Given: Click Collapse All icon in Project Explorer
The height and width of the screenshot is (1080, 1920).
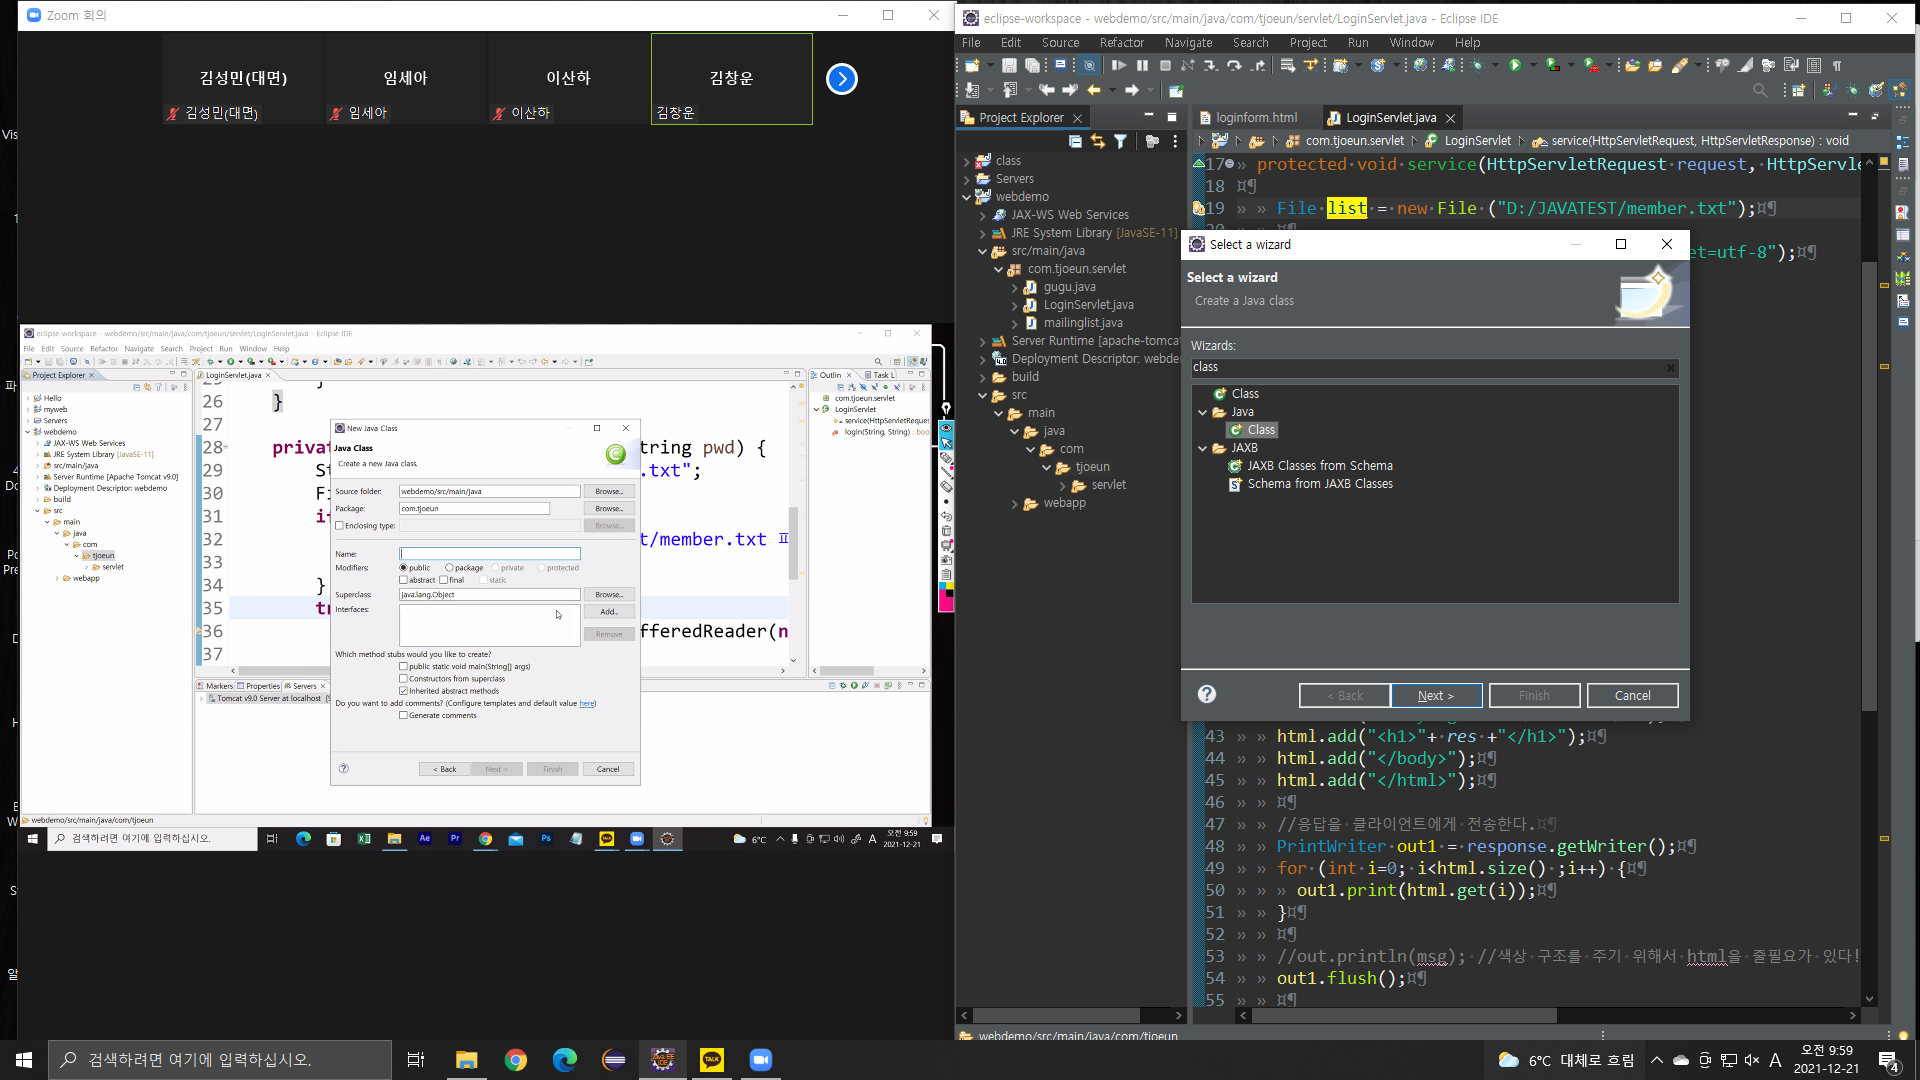Looking at the screenshot, I should point(1075,142).
